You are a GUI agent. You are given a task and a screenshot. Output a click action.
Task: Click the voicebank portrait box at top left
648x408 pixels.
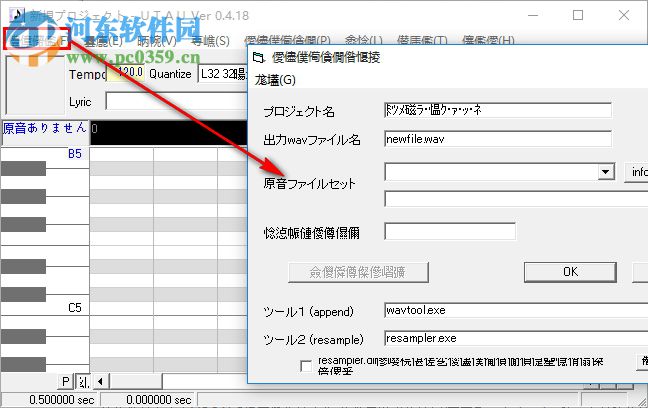(x=35, y=86)
